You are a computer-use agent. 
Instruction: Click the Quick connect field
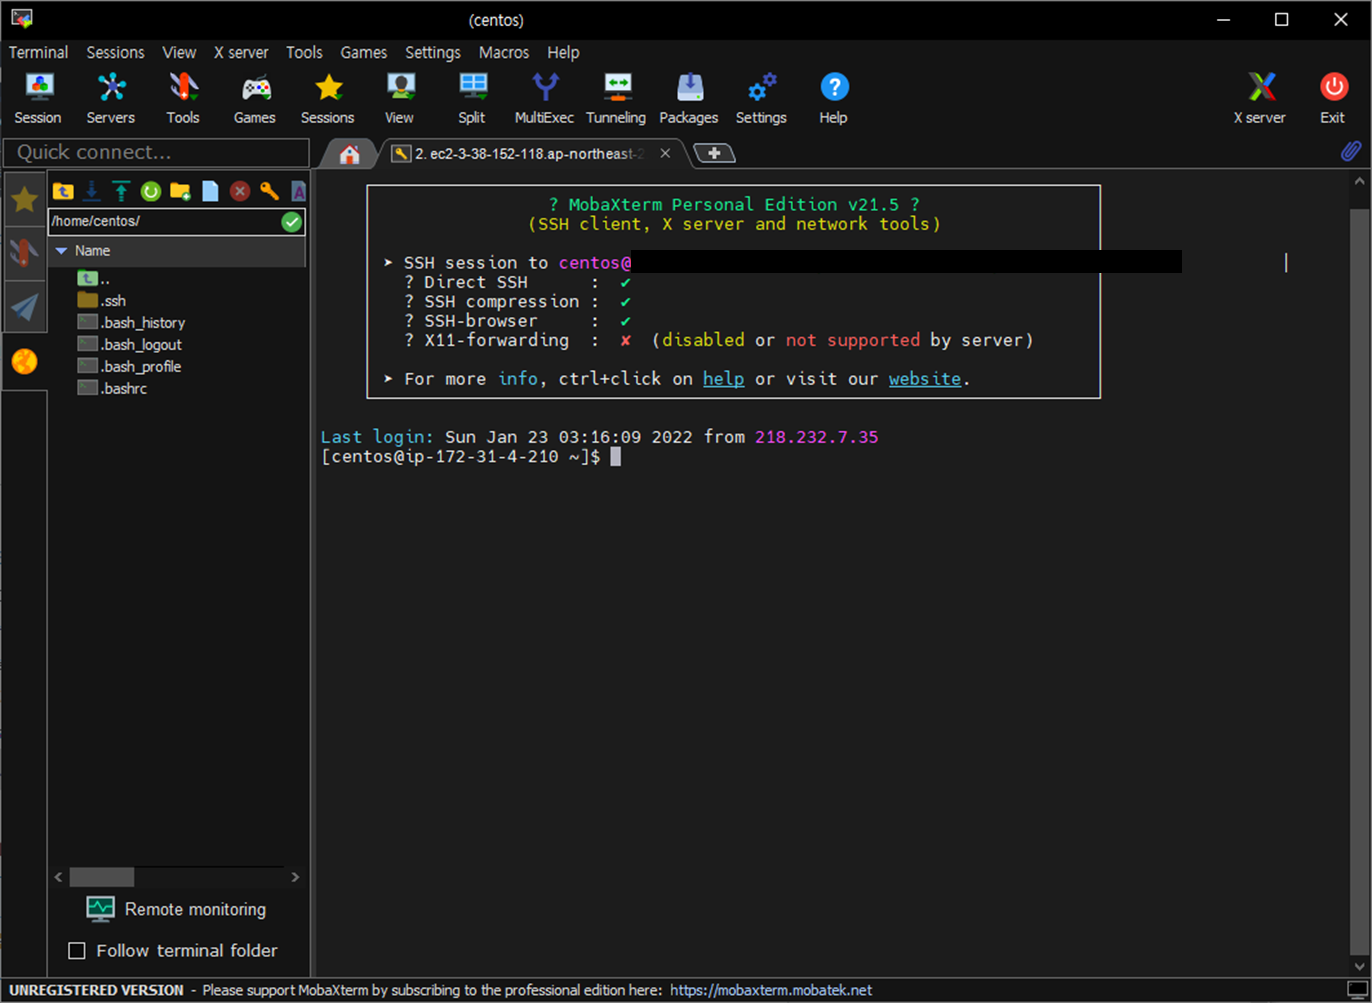coord(156,152)
